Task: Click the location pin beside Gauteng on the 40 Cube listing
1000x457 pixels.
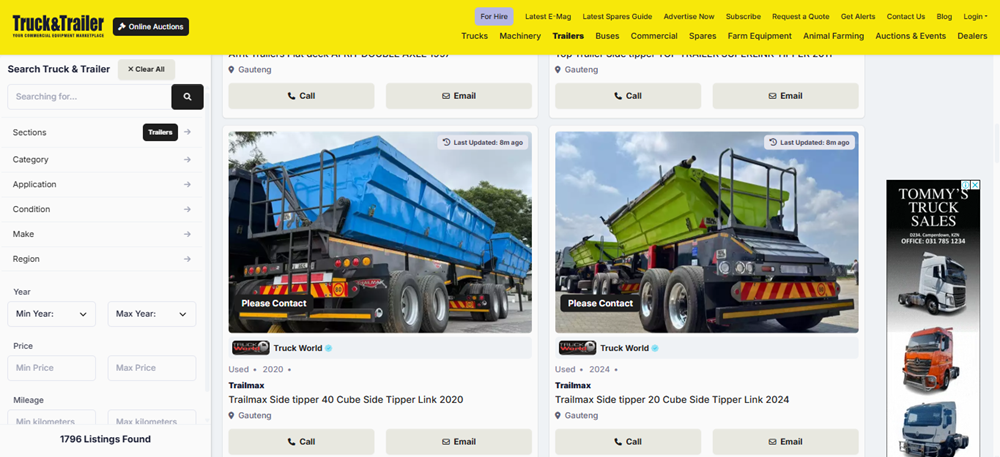Action: coord(232,416)
